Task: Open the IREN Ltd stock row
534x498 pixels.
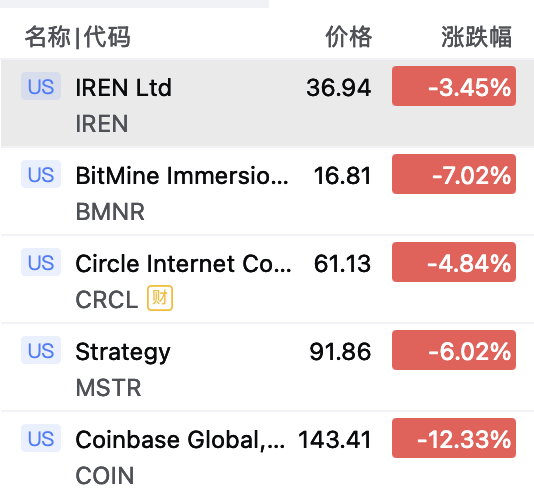Action: [x=267, y=104]
